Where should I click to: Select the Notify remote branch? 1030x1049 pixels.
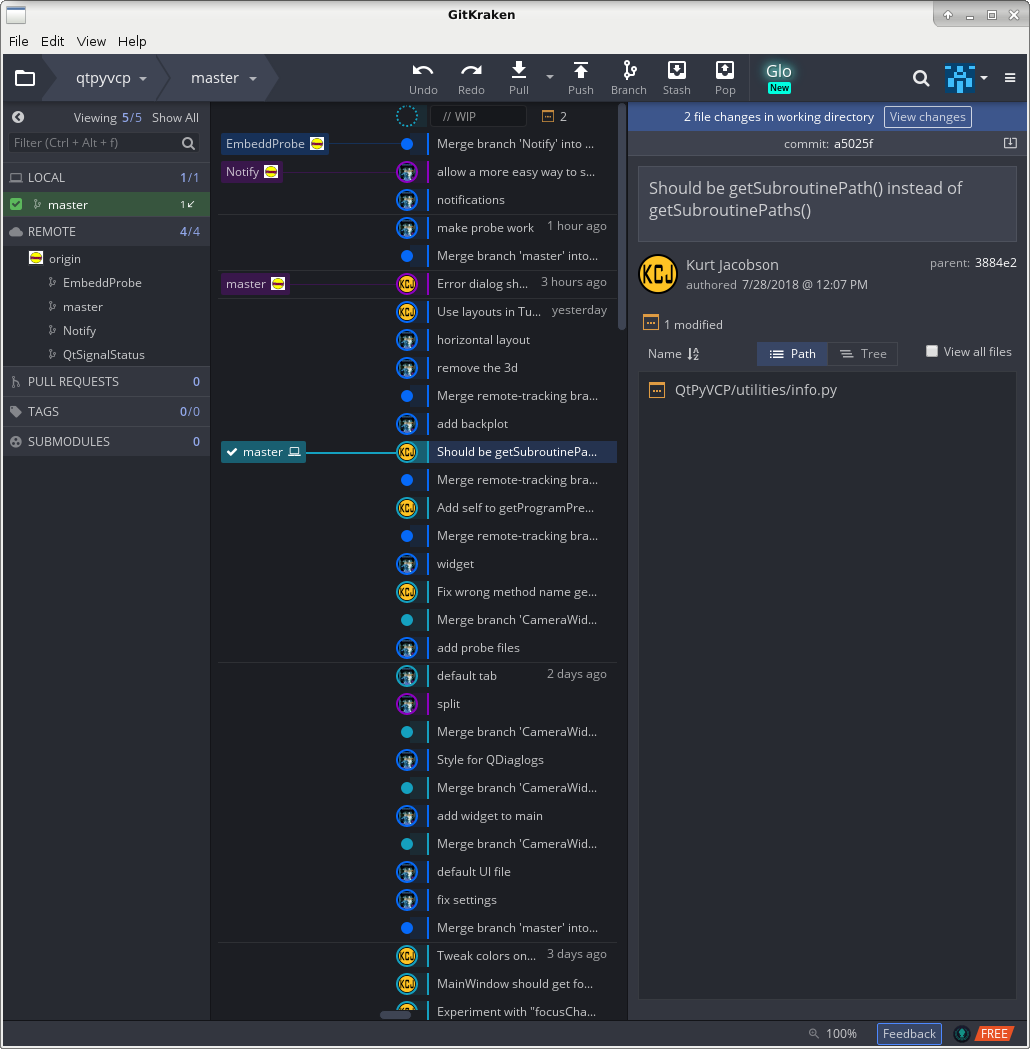80,331
